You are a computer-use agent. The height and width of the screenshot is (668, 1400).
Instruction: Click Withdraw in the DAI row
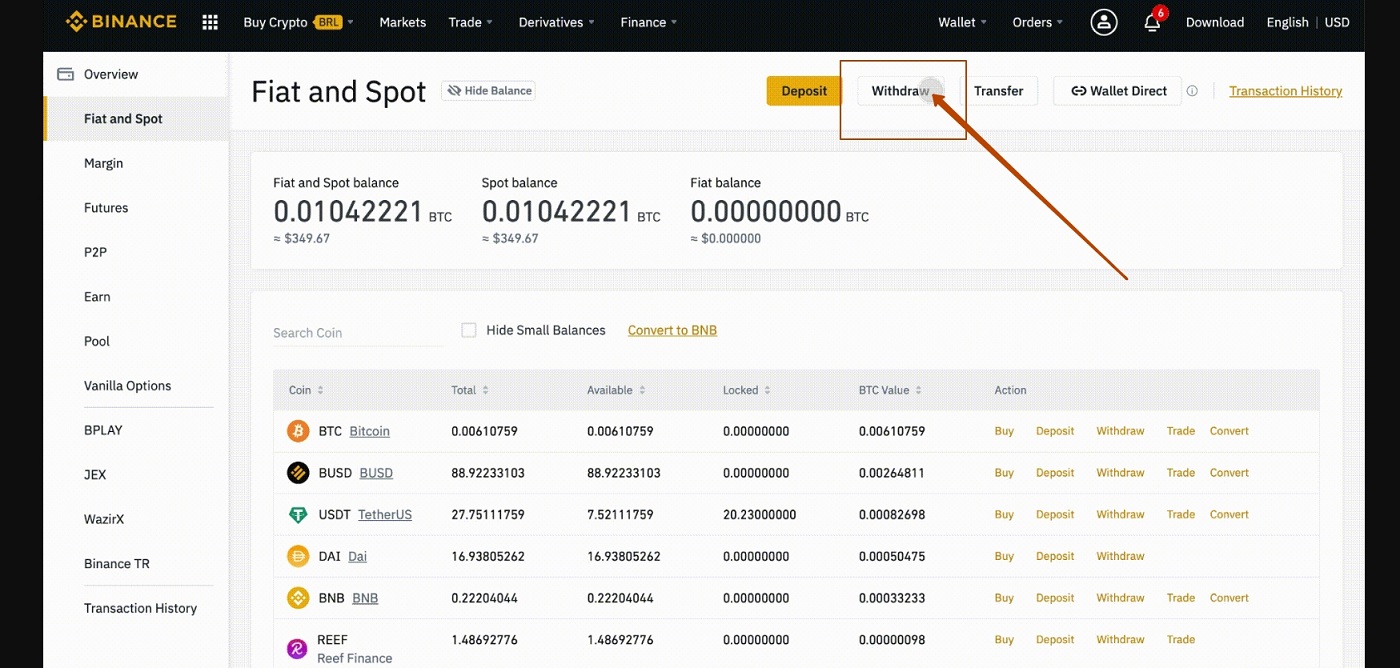[x=1120, y=556]
